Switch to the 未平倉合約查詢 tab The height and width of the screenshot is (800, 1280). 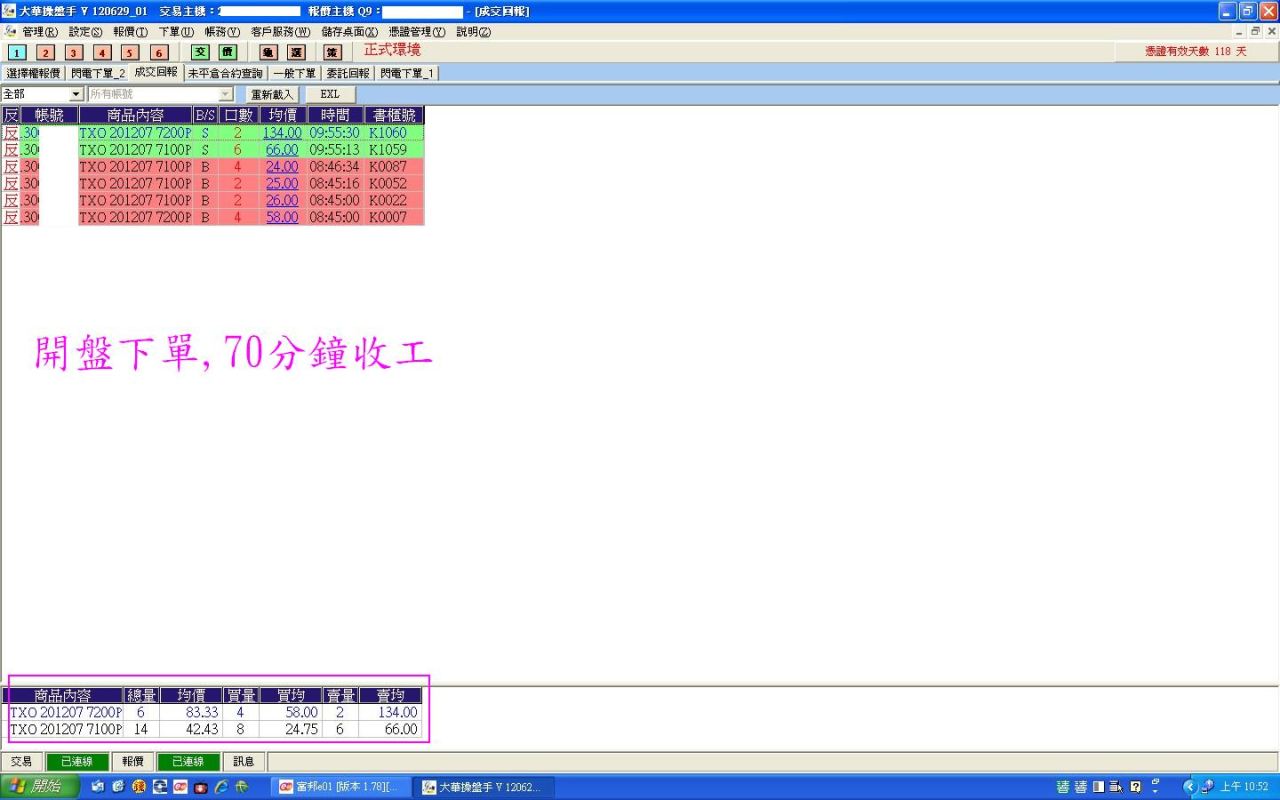click(x=225, y=73)
